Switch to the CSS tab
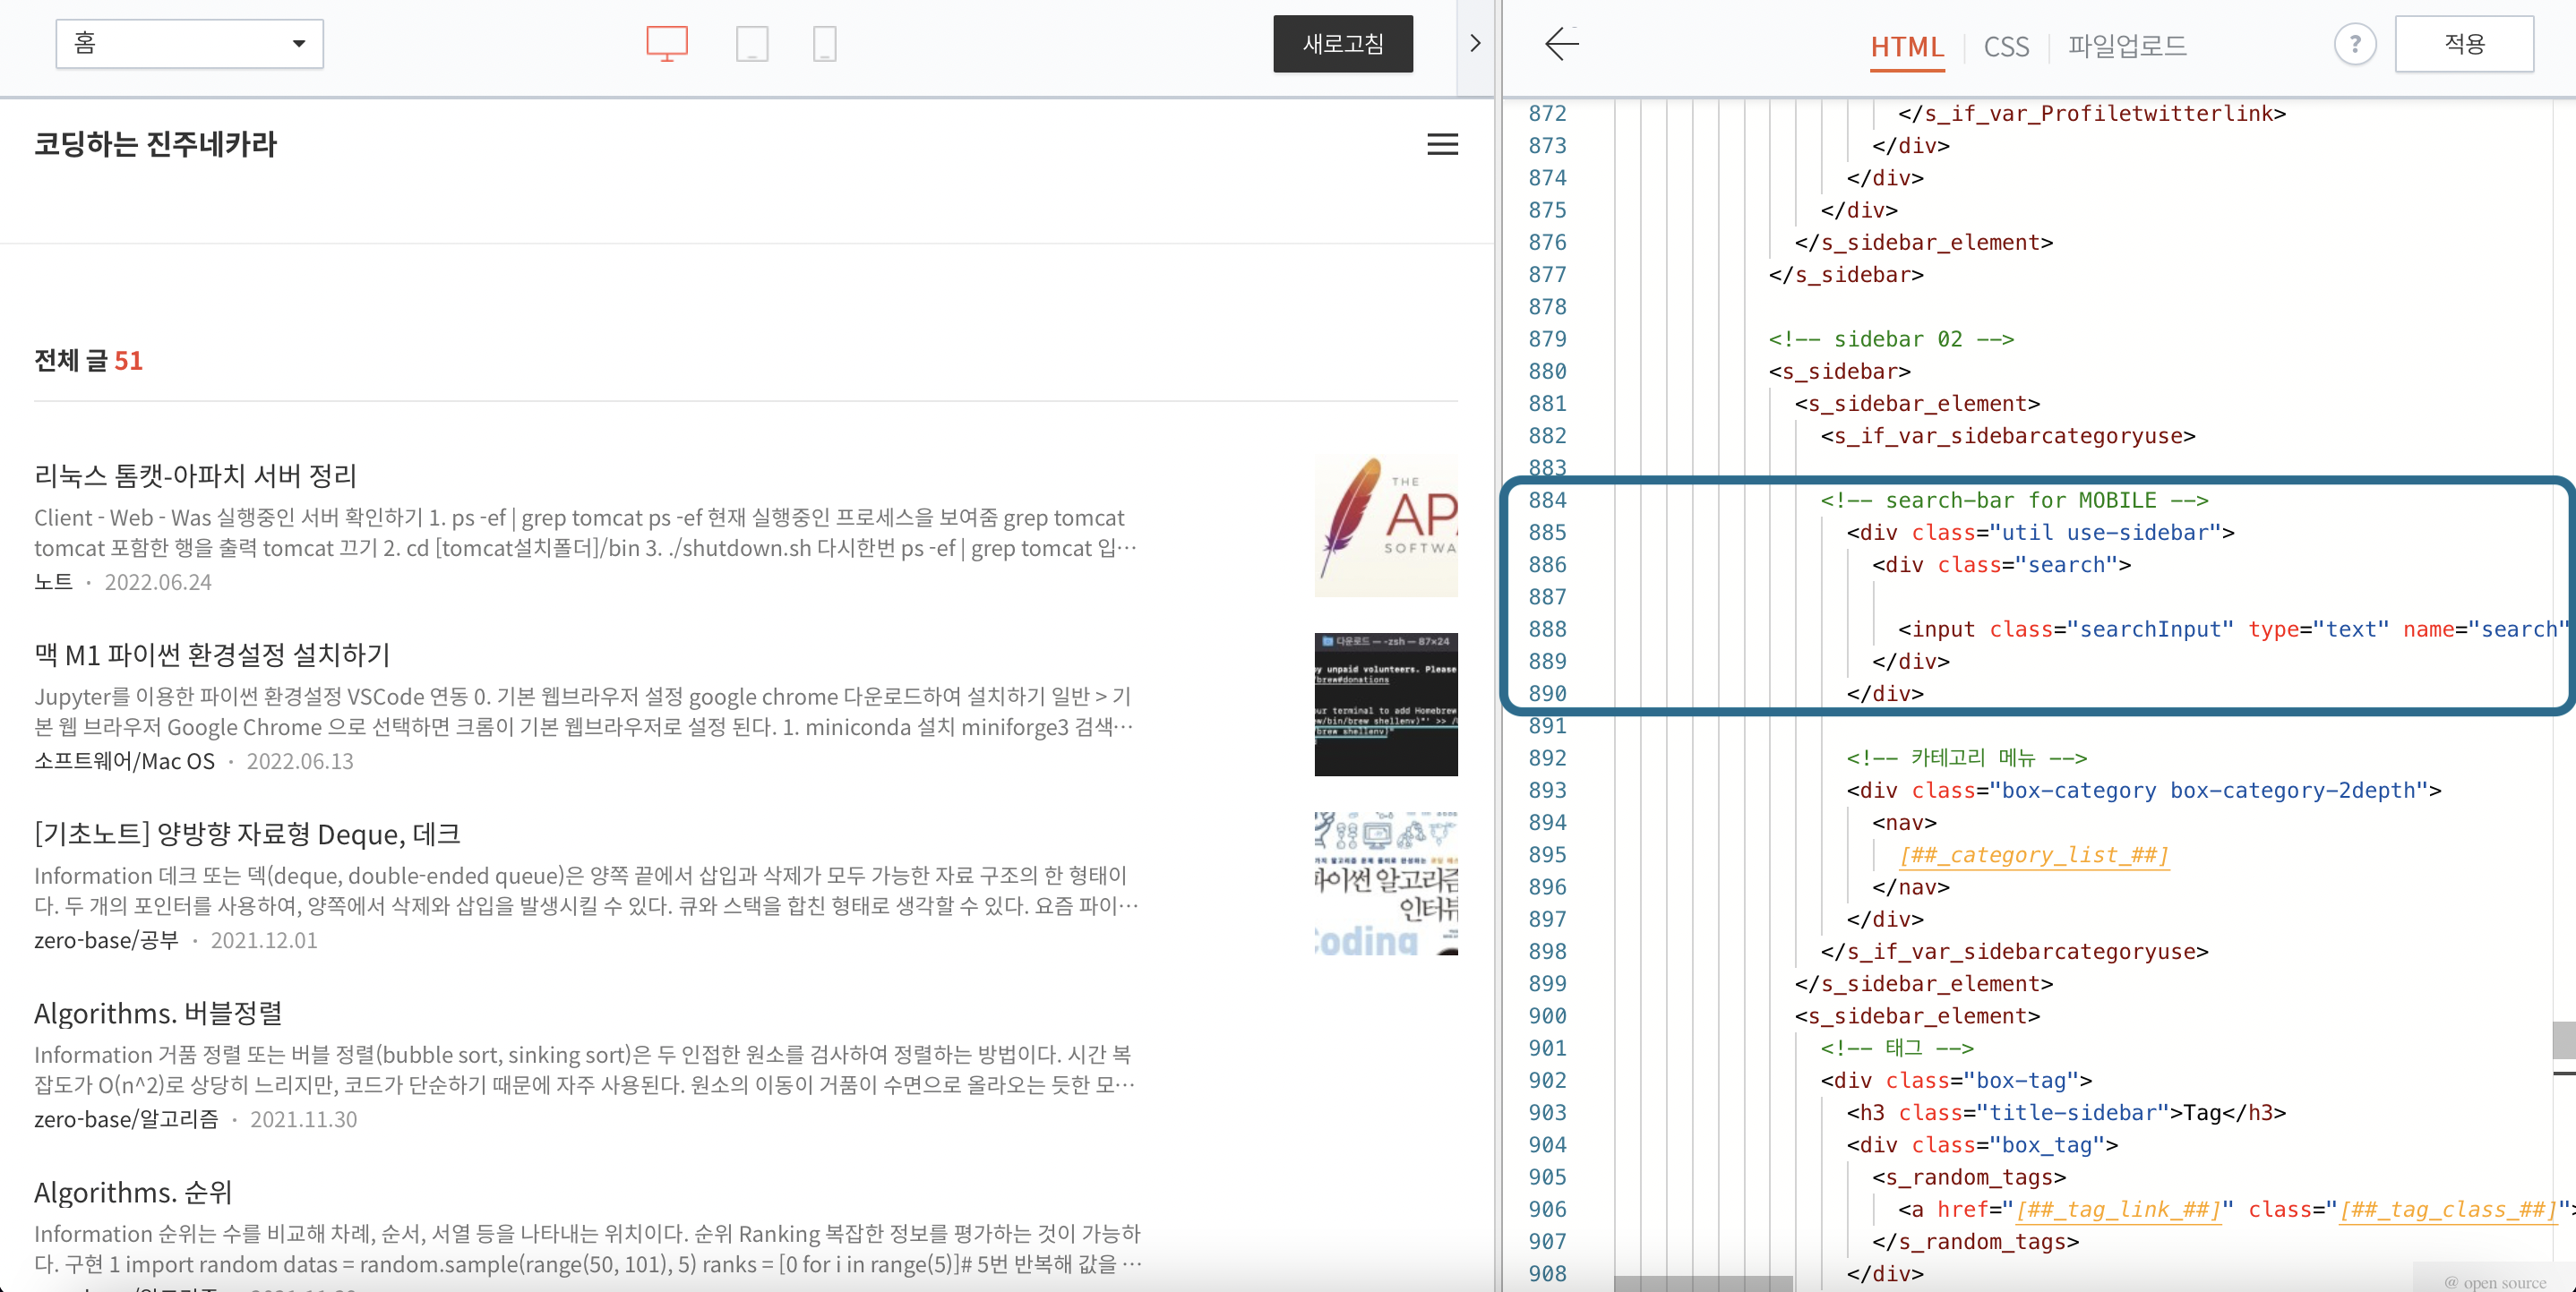Screen dimensions: 2576x1292 click(x=2006, y=47)
